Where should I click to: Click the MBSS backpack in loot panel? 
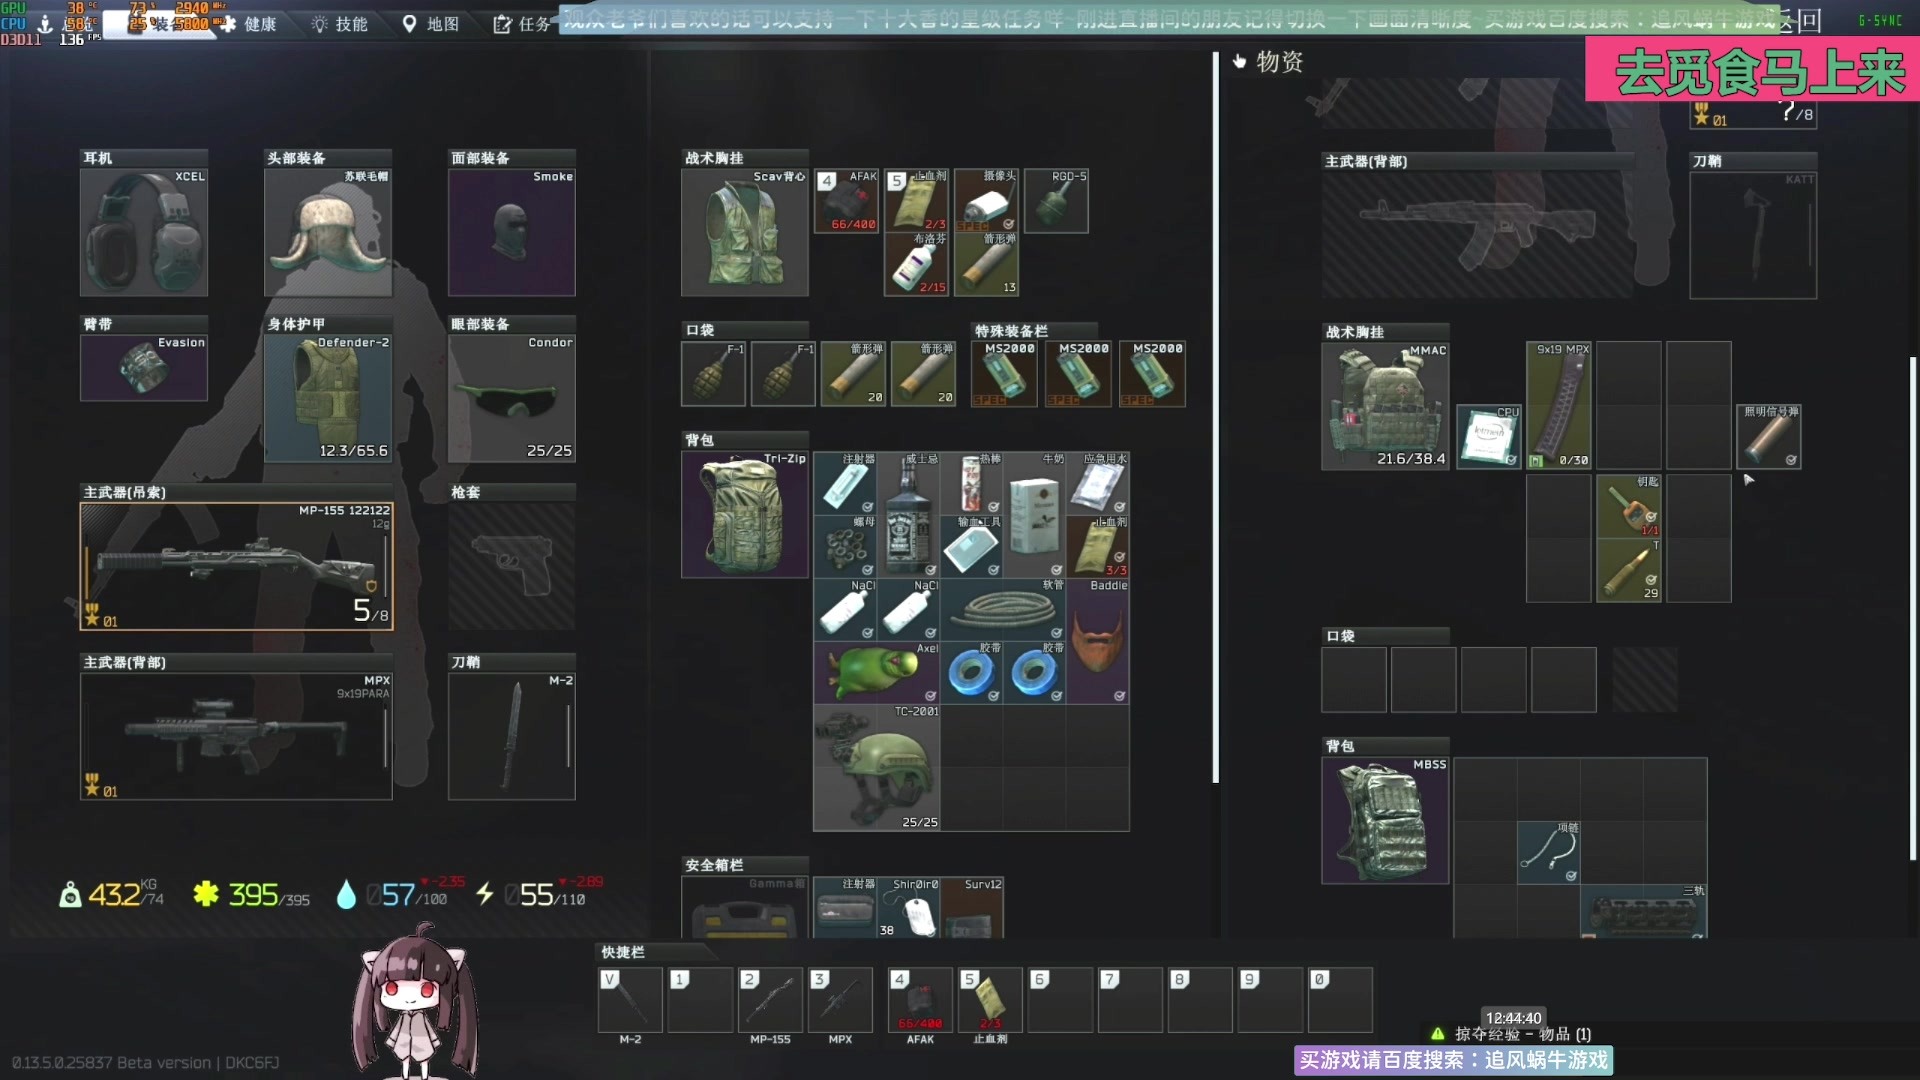click(x=1385, y=821)
